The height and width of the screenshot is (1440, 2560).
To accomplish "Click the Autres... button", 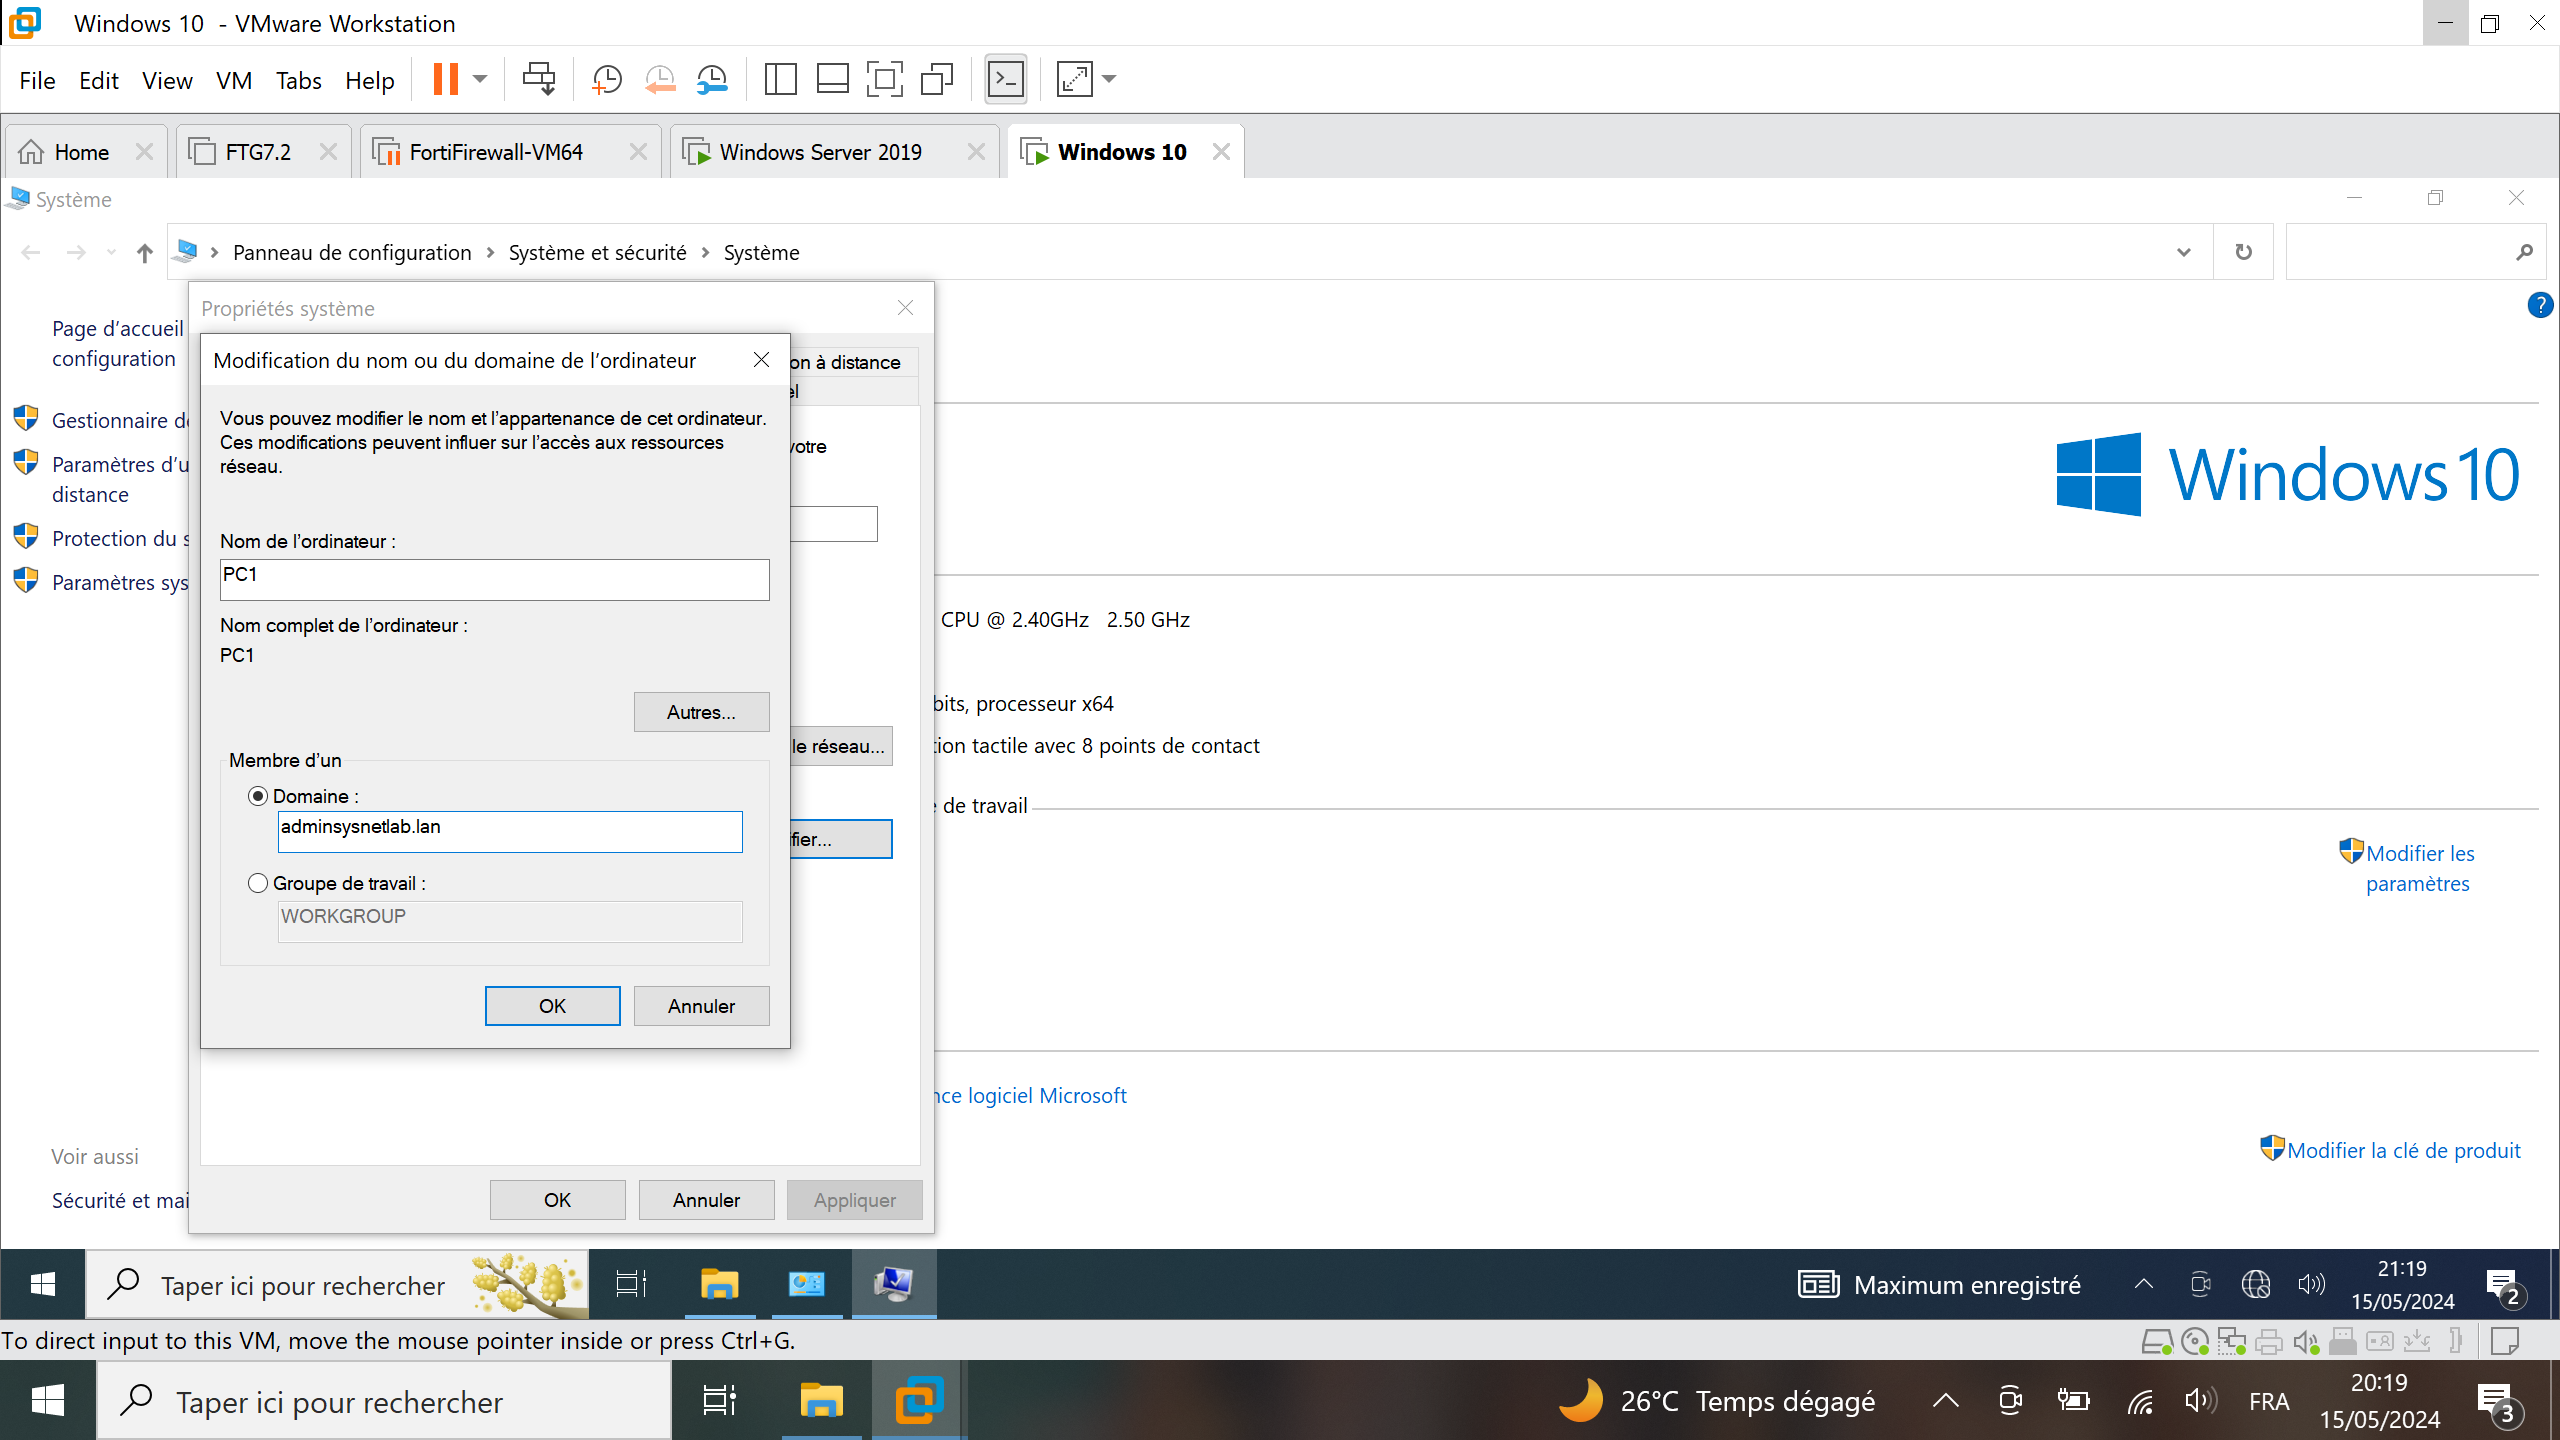I will (701, 712).
